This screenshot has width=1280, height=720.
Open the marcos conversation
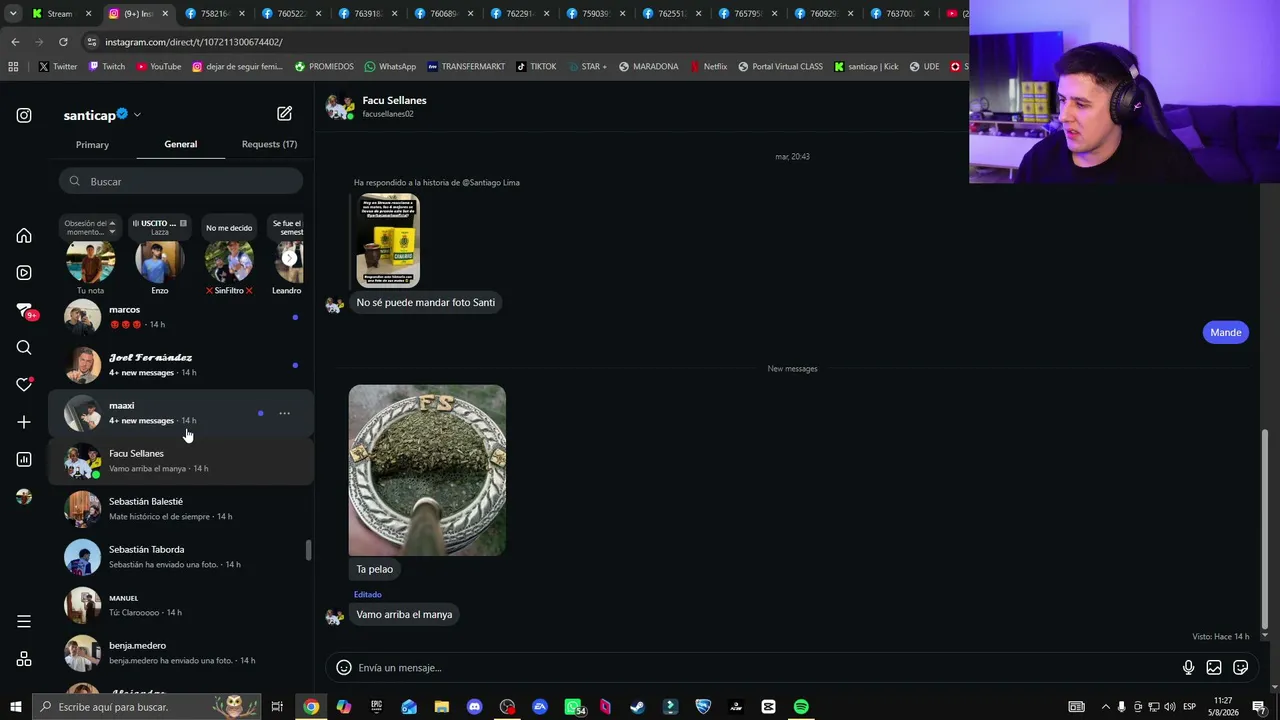181,317
